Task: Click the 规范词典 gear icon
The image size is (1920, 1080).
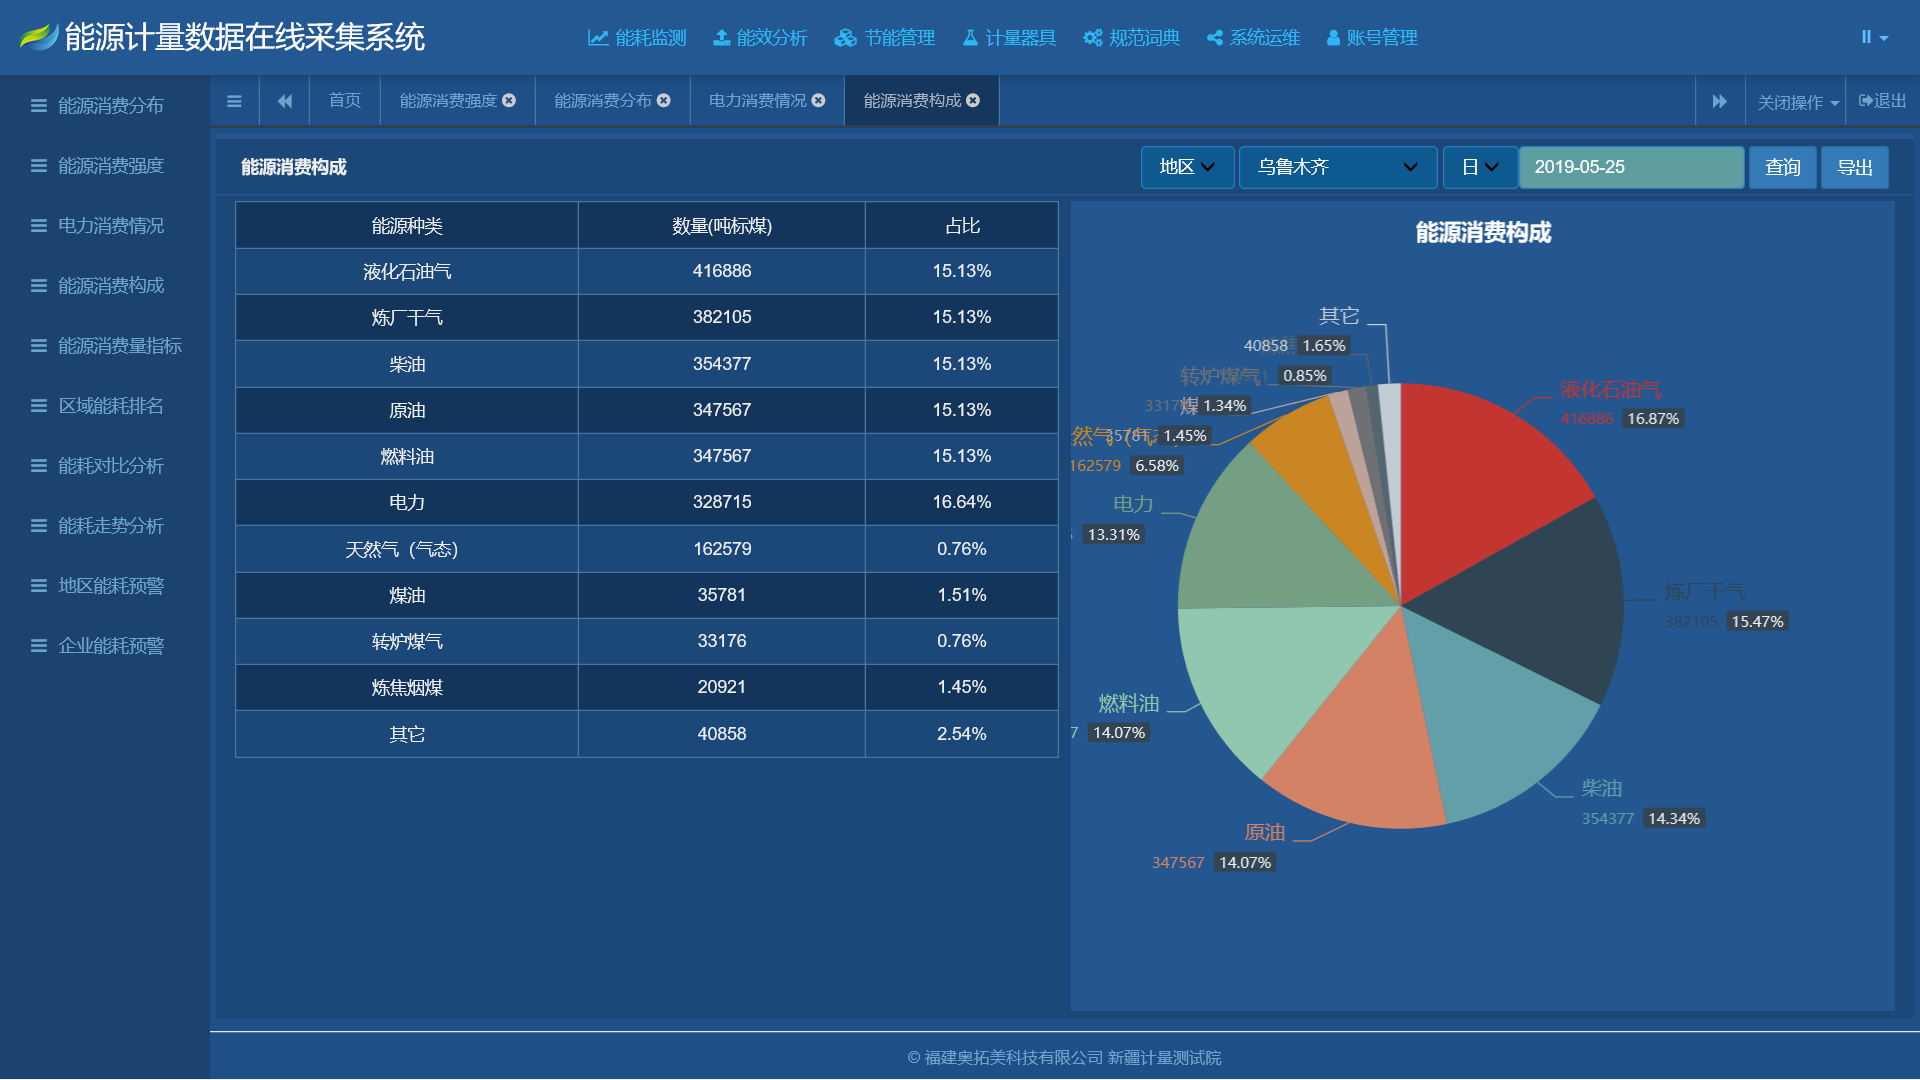Action: tap(1090, 37)
